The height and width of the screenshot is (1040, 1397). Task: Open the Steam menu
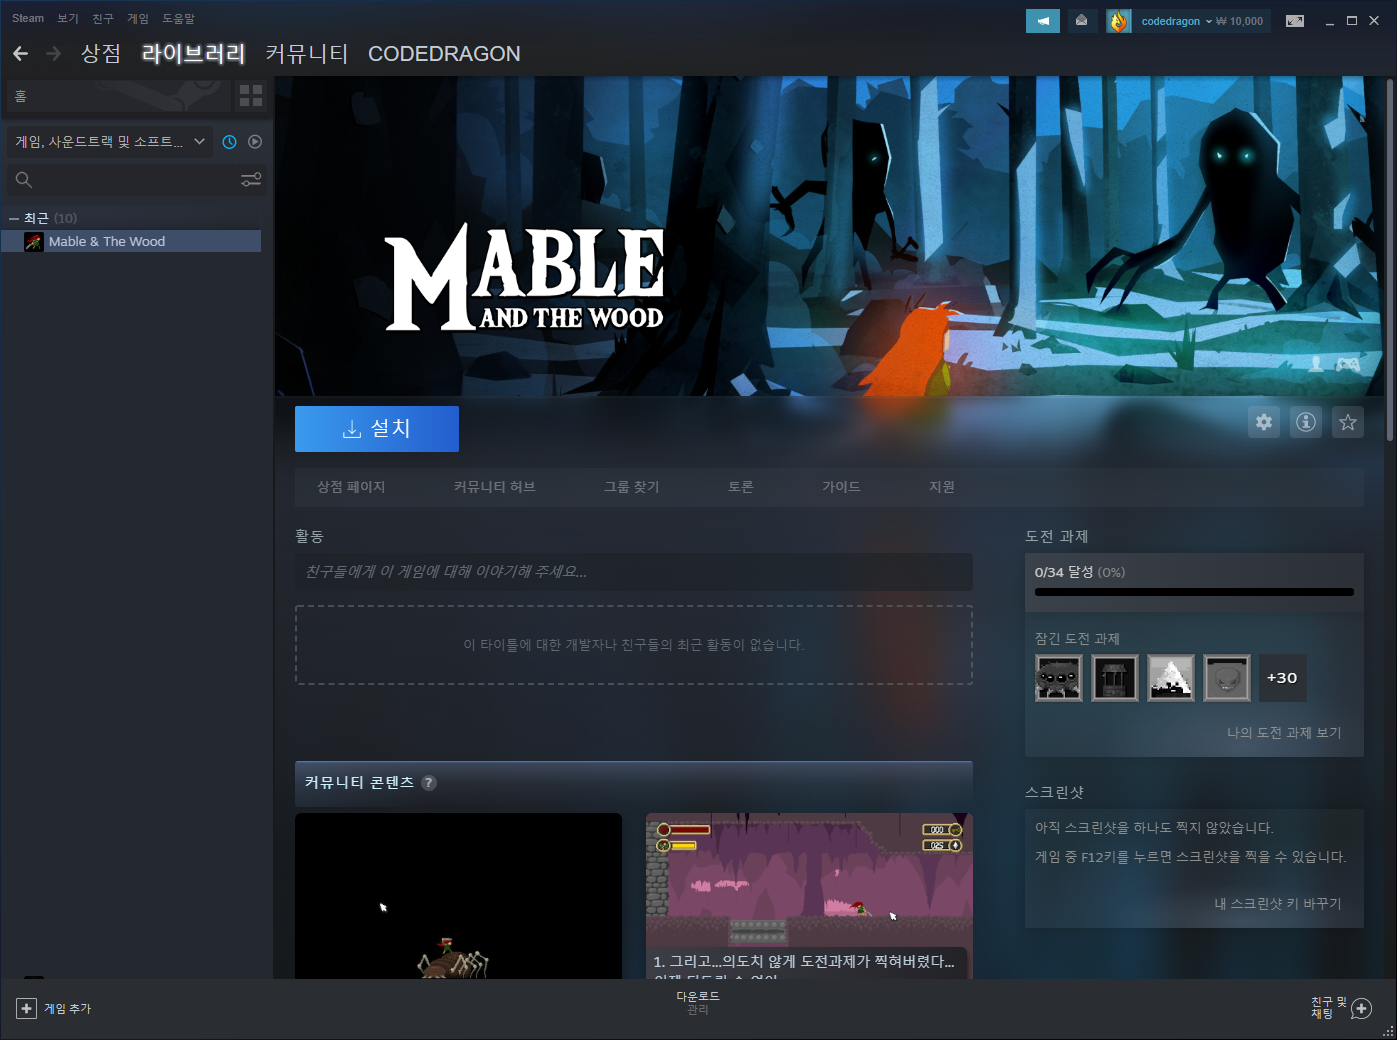click(x=28, y=18)
